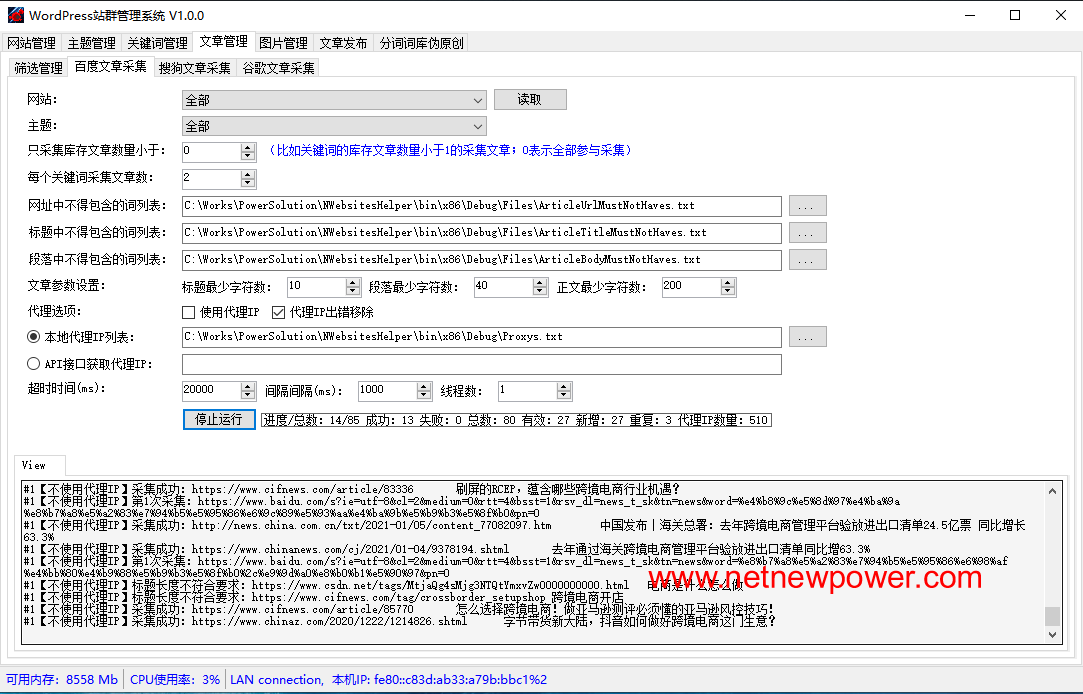This screenshot has height=694, width=1083.
Task: Open the 主题管理 tab
Action: coord(91,43)
